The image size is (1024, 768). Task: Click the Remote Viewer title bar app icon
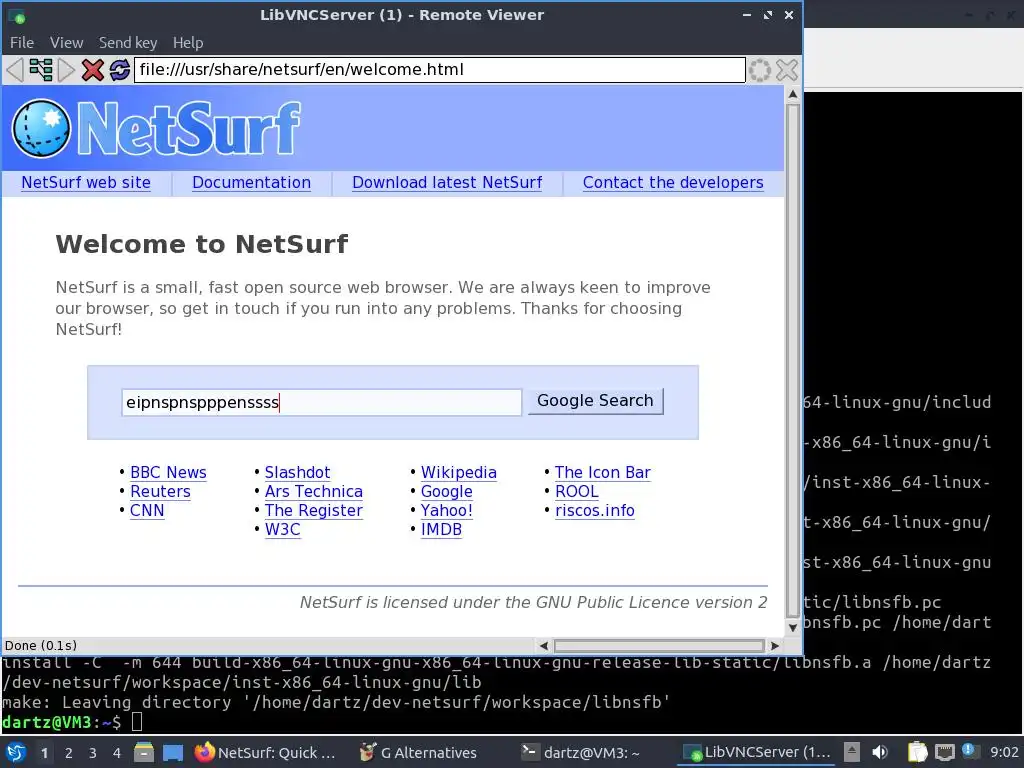pos(17,16)
